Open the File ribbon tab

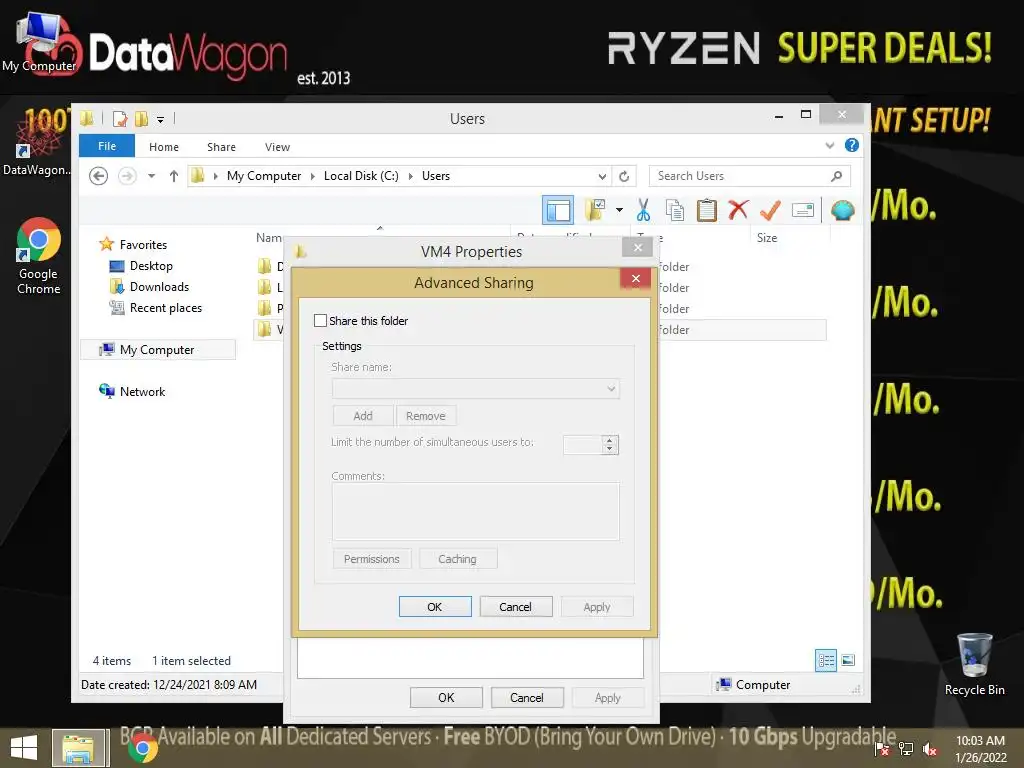click(x=107, y=146)
